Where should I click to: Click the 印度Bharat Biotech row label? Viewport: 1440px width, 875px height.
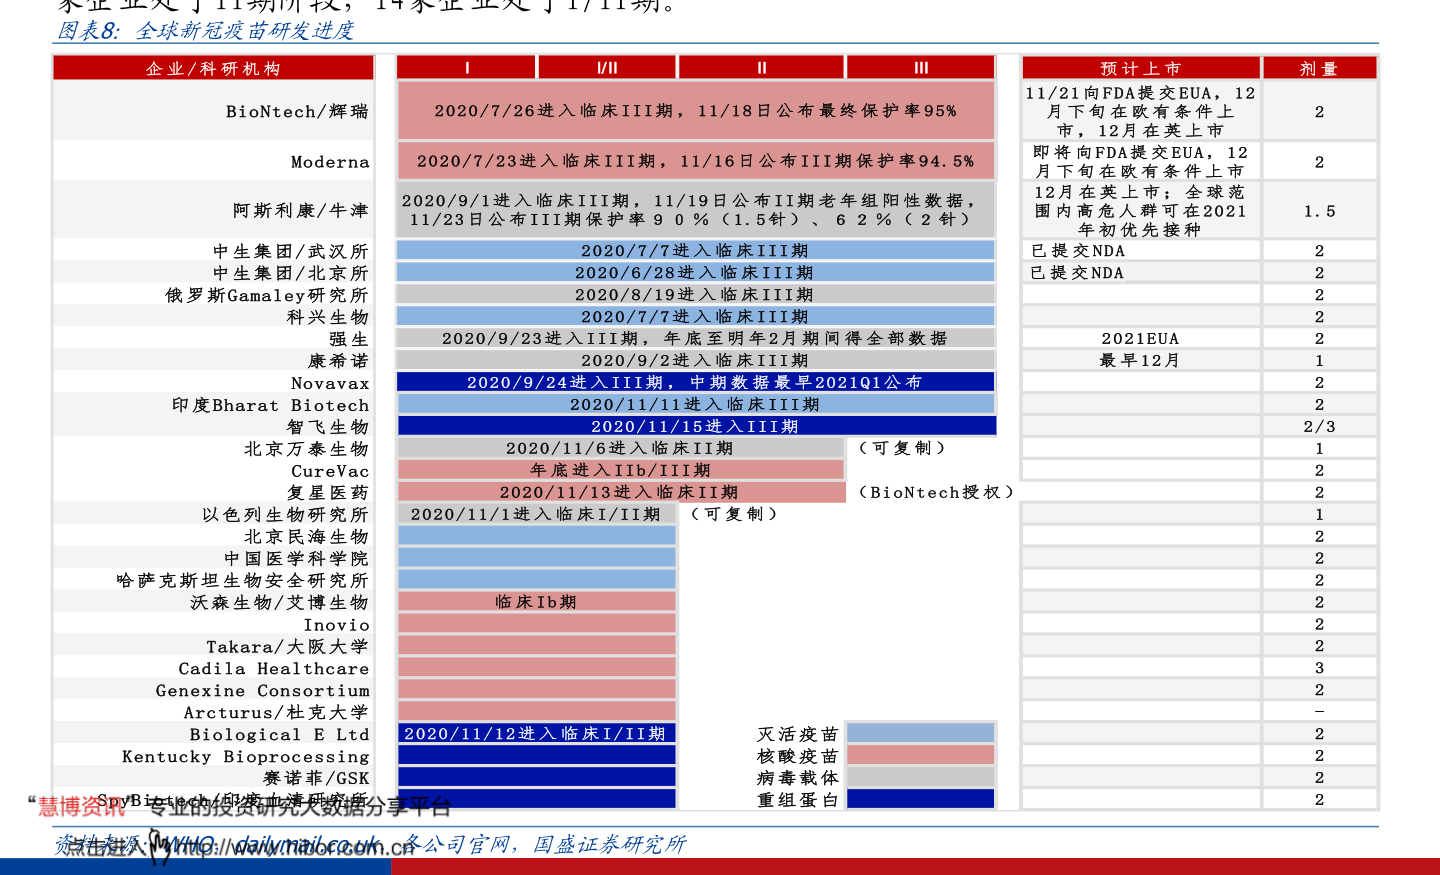pos(270,405)
